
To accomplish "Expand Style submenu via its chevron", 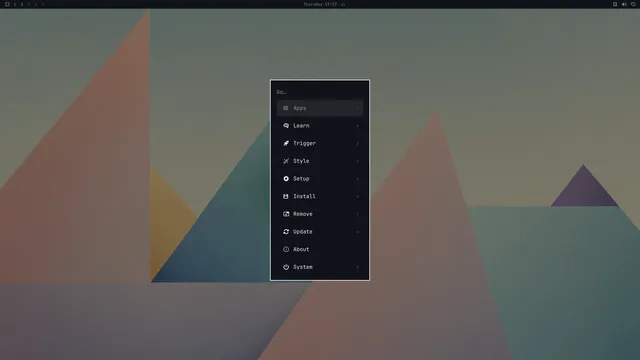I will [358, 161].
